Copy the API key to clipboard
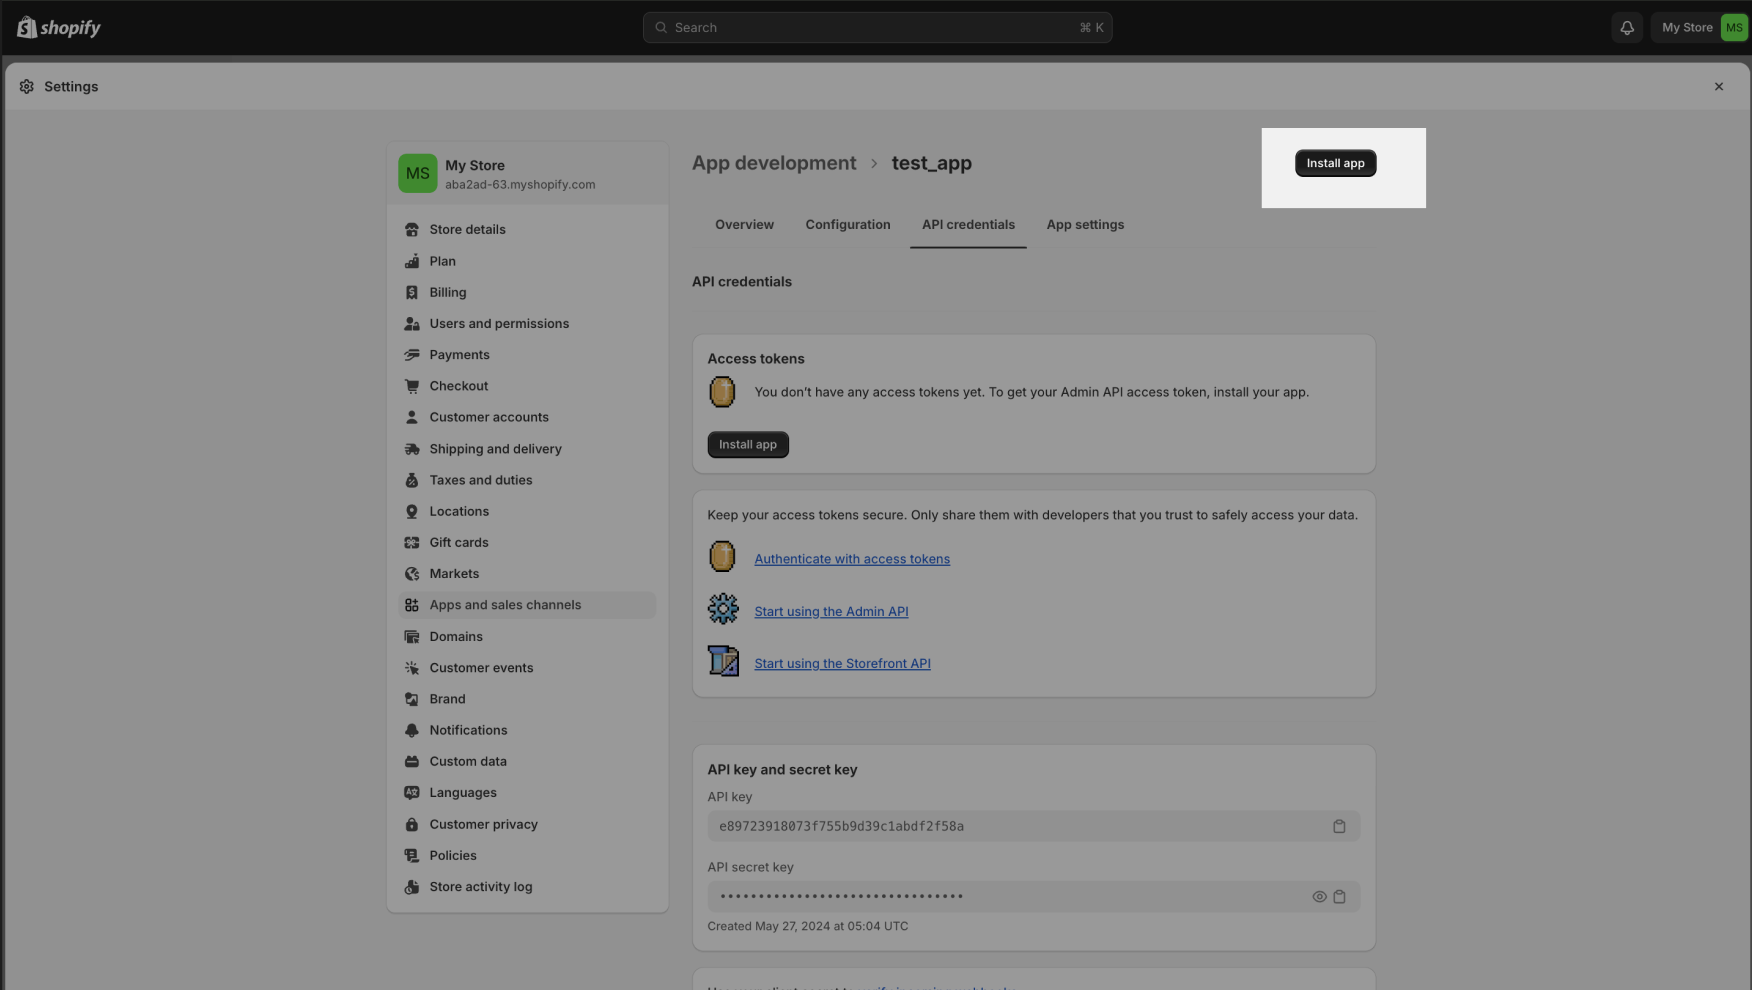This screenshot has width=1752, height=990. click(x=1339, y=826)
